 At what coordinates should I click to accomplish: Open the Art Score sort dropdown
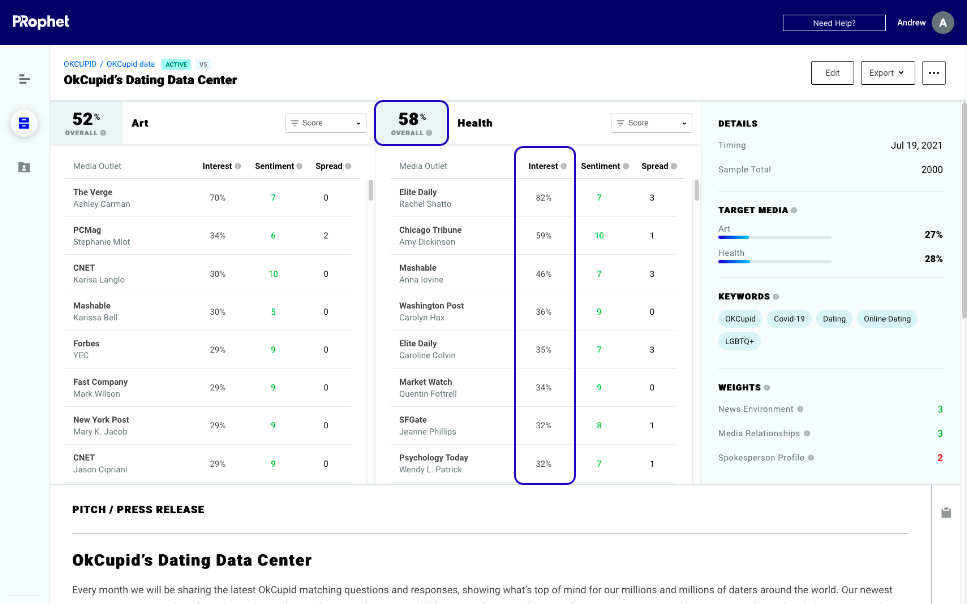(x=326, y=123)
